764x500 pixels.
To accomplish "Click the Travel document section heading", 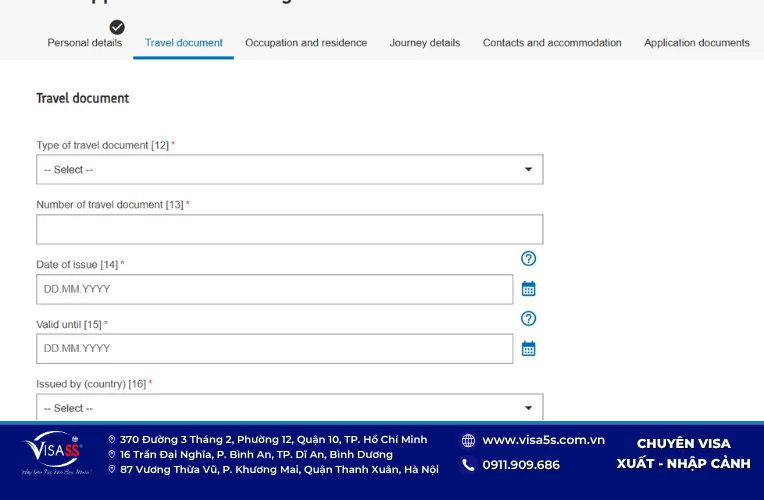I will (83, 98).
